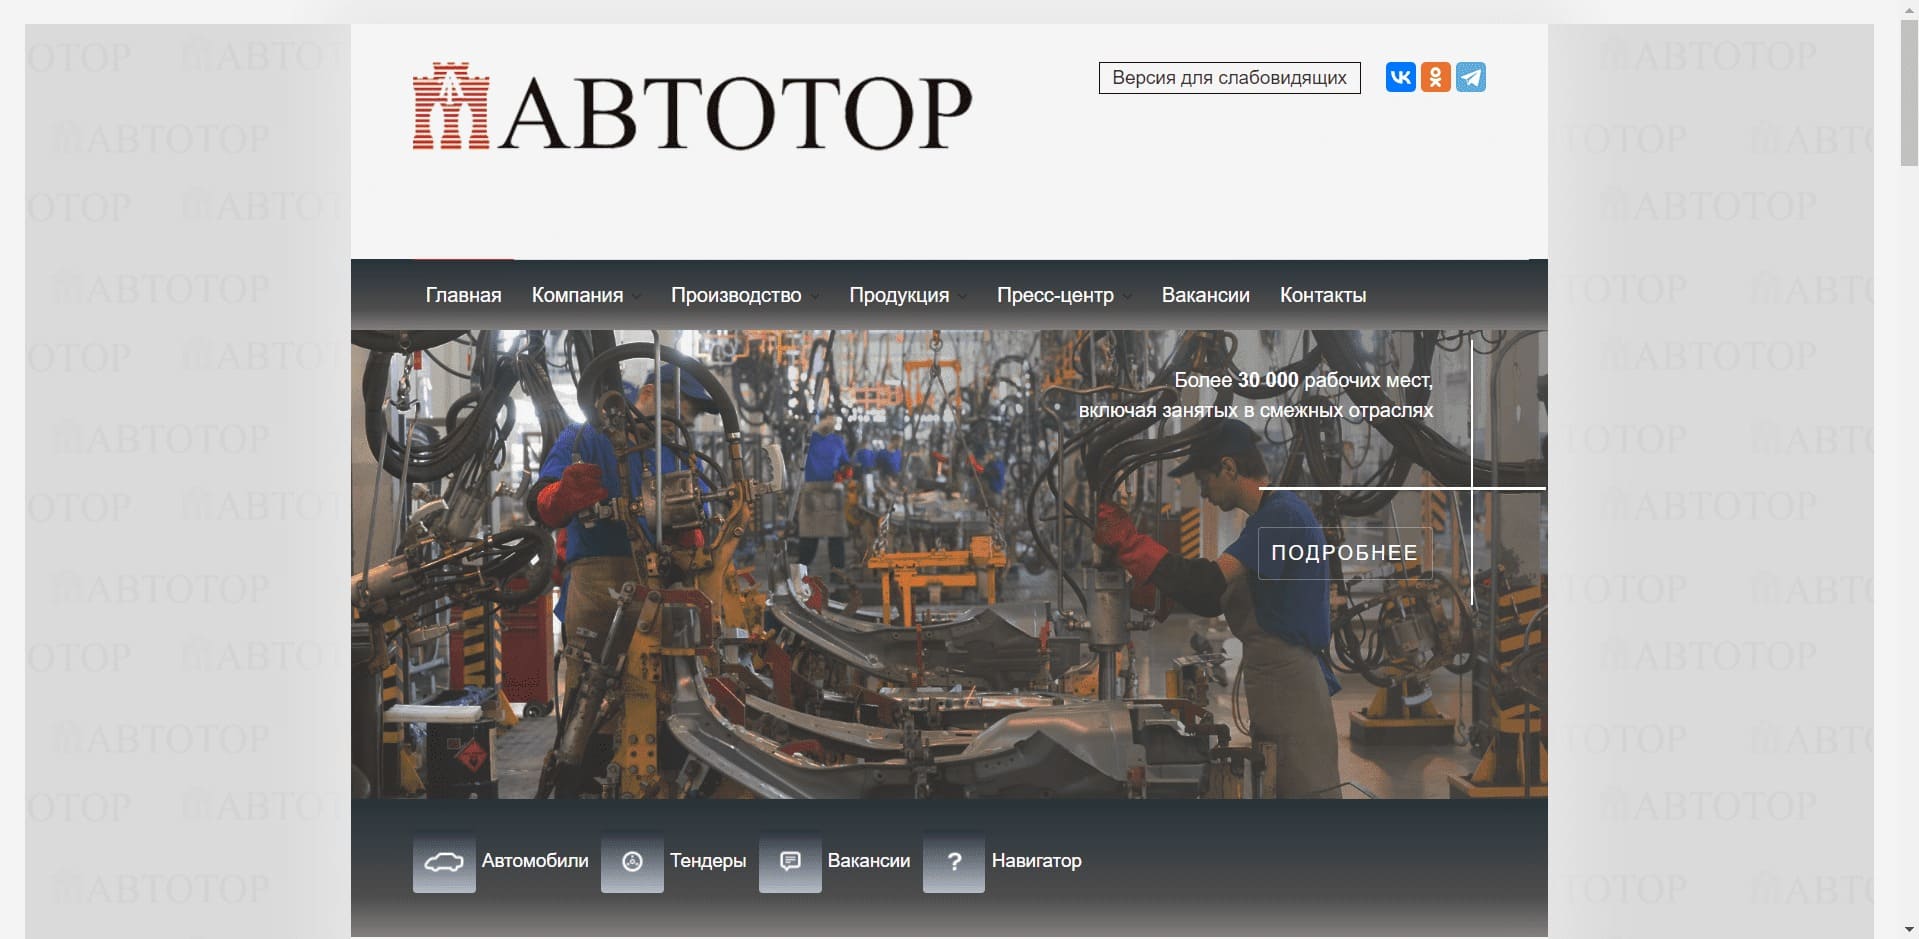The width and height of the screenshot is (1919, 939).
Task: Open Контакты in the navigation menu
Action: [x=1323, y=295]
